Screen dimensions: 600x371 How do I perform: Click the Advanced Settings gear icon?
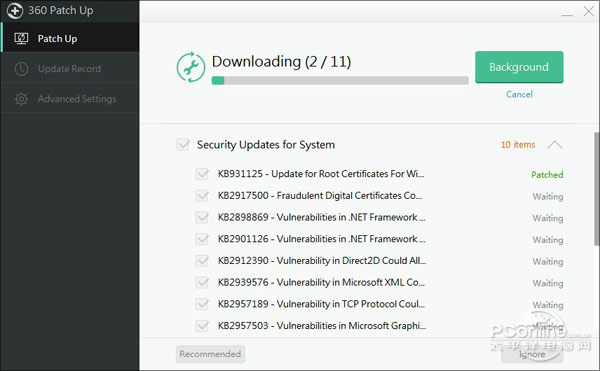click(21, 99)
